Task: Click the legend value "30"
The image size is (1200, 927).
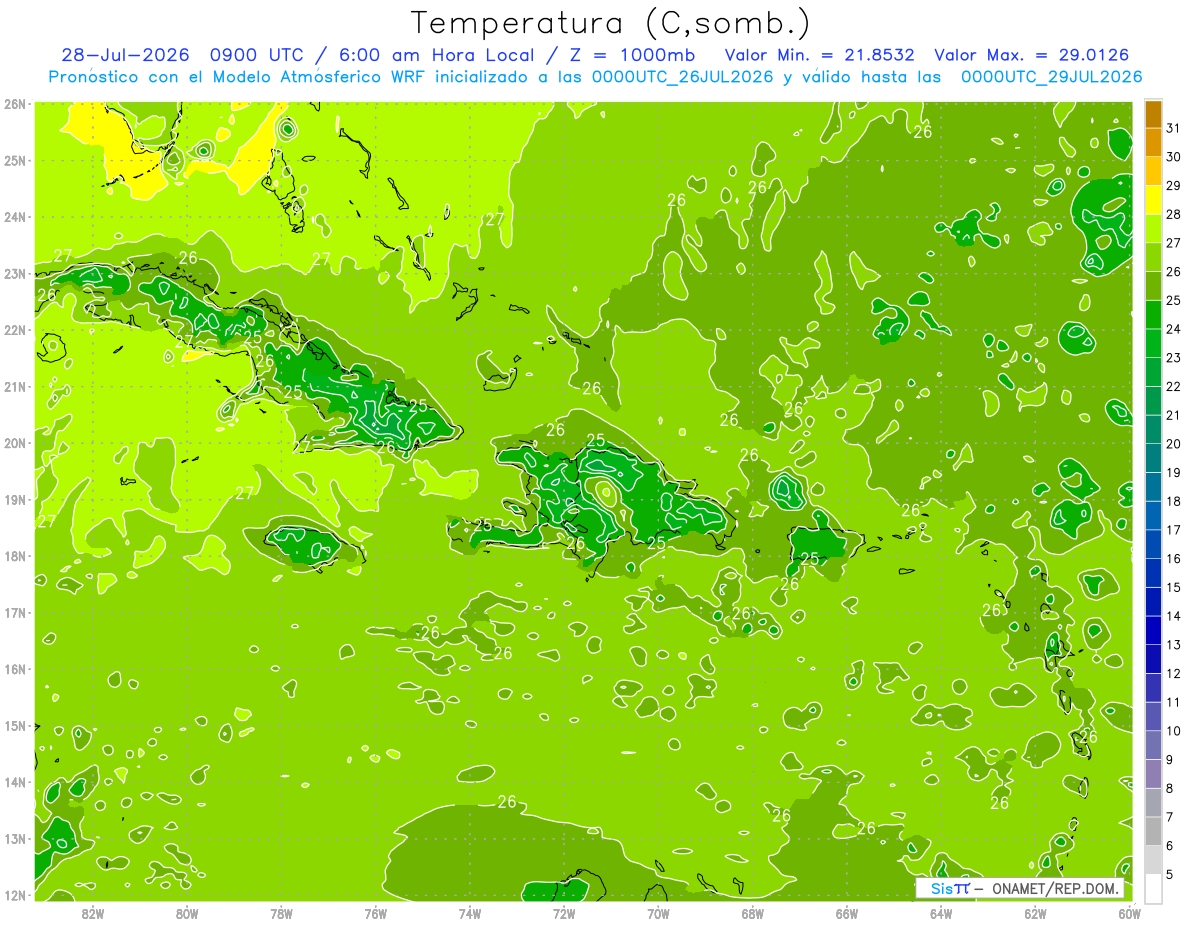Action: coord(1174,157)
